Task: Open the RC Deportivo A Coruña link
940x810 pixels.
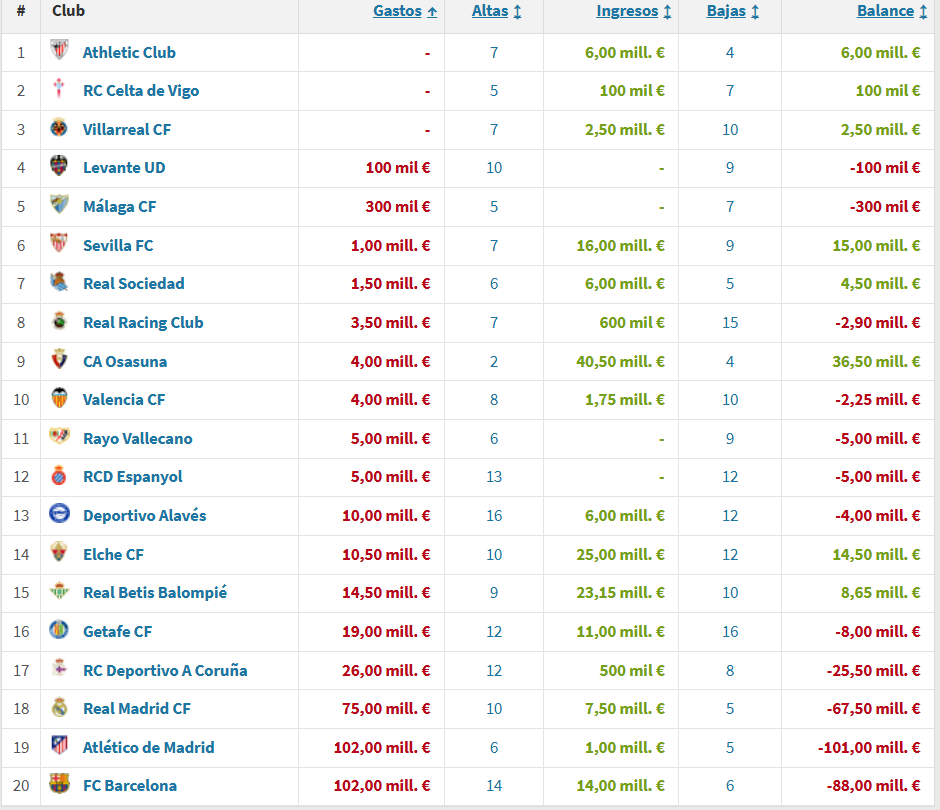Action: [165, 671]
